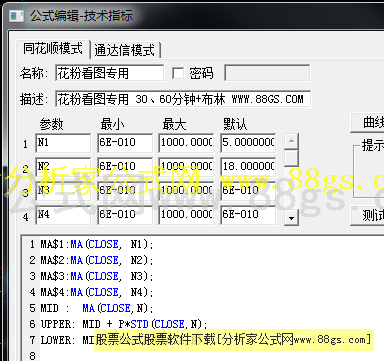Click the 测试 button on right edge
The width and height of the screenshot is (384, 361).
(368, 216)
